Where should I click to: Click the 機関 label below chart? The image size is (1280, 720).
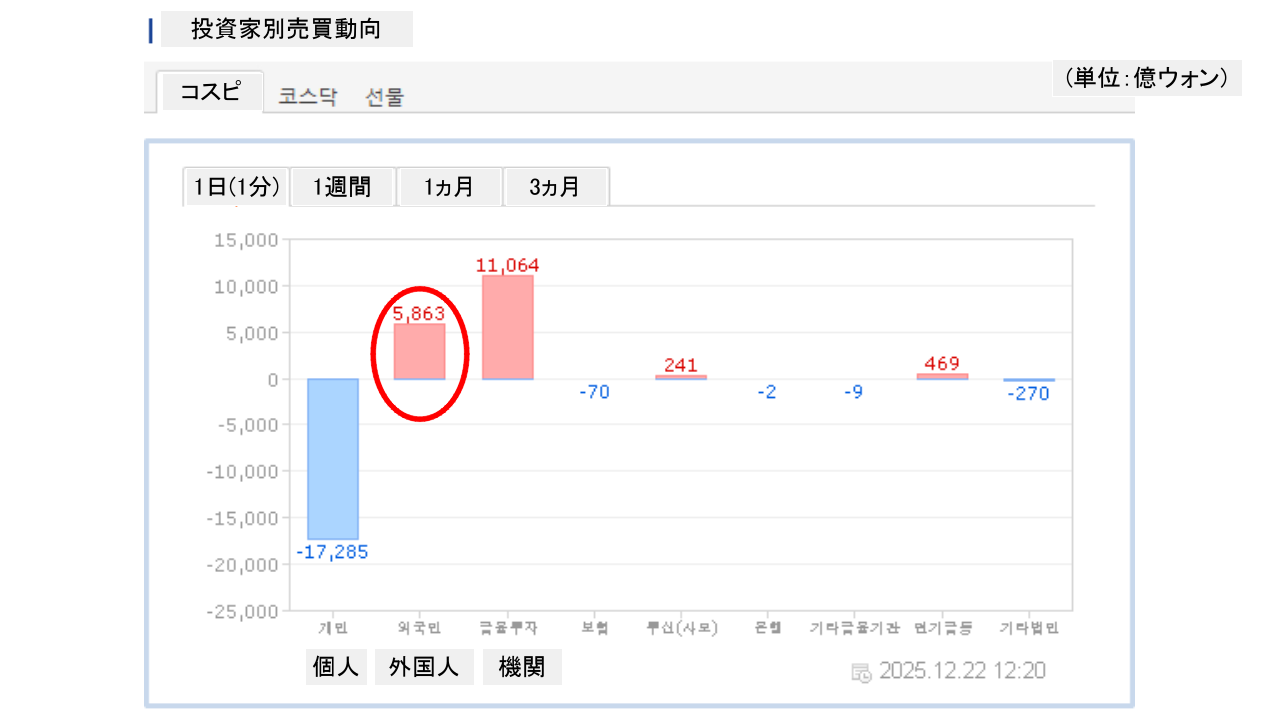tap(522, 667)
